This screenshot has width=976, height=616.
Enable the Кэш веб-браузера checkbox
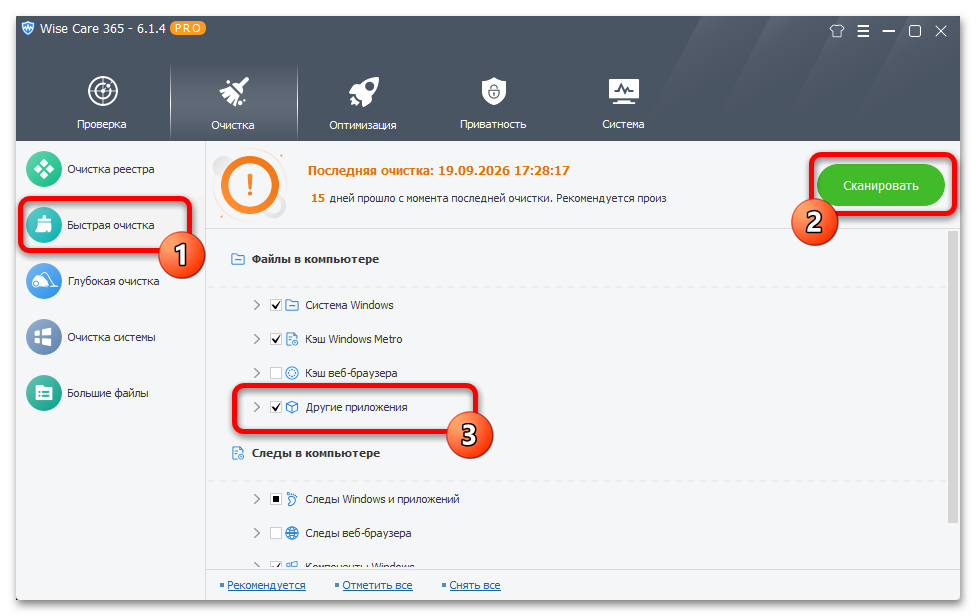[276, 373]
